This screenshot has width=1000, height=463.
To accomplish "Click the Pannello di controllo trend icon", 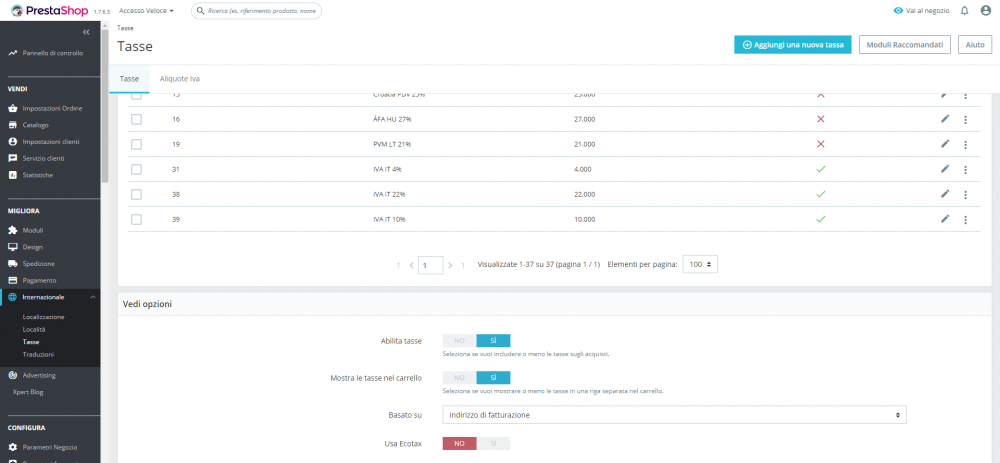I will tap(12, 53).
